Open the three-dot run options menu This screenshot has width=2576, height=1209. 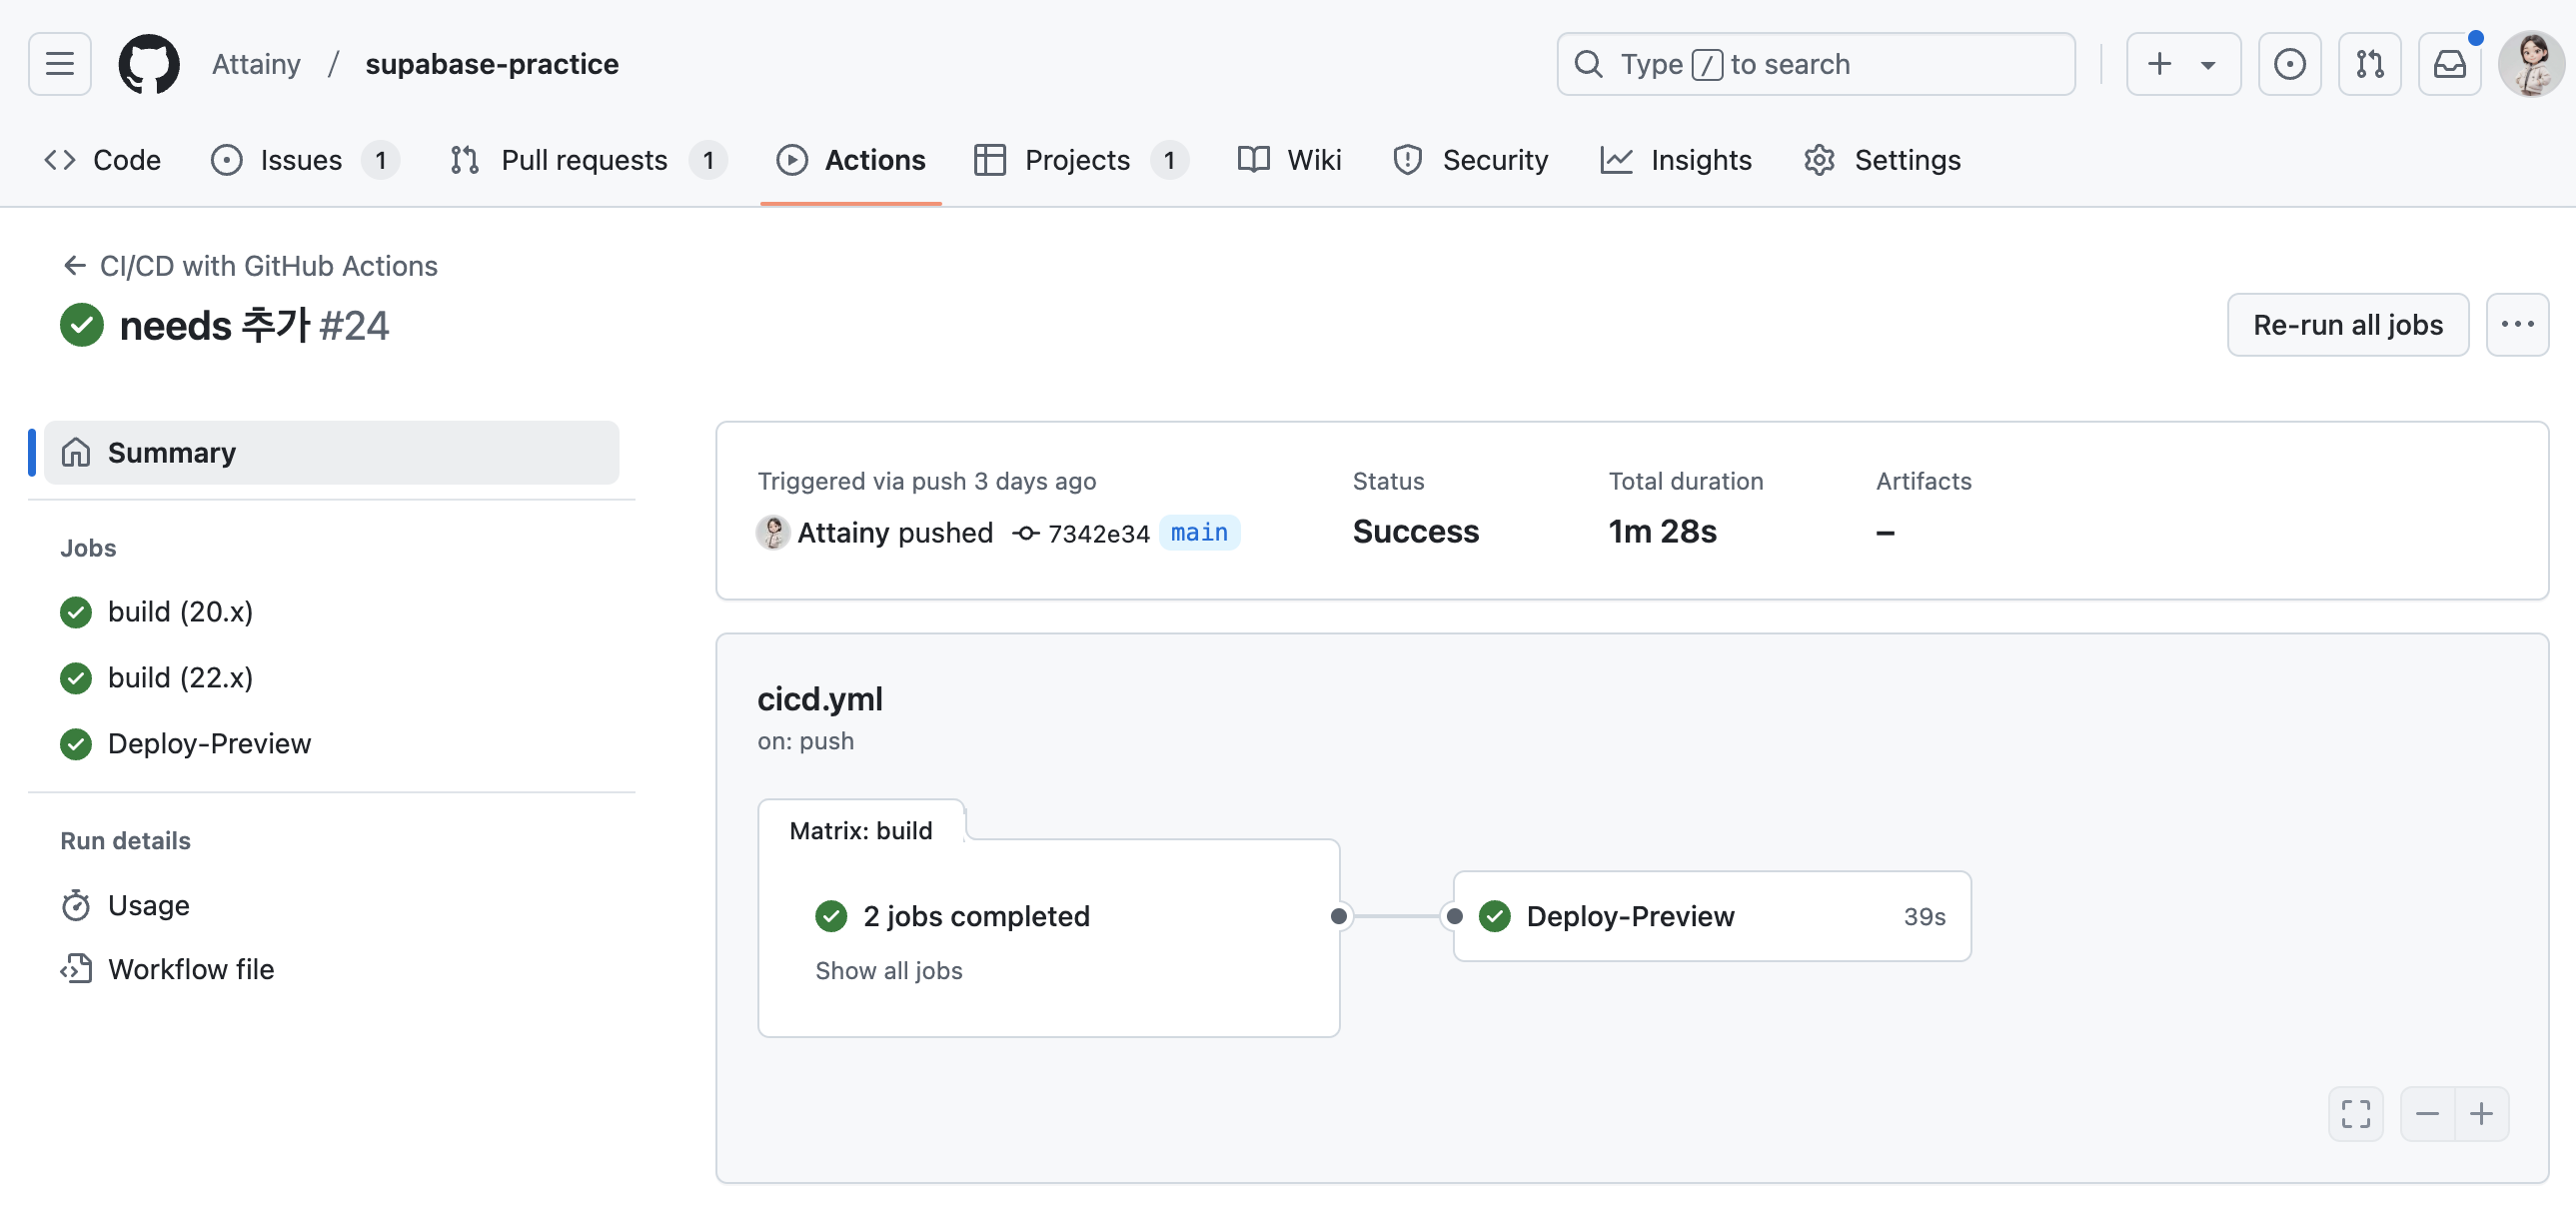2516,324
